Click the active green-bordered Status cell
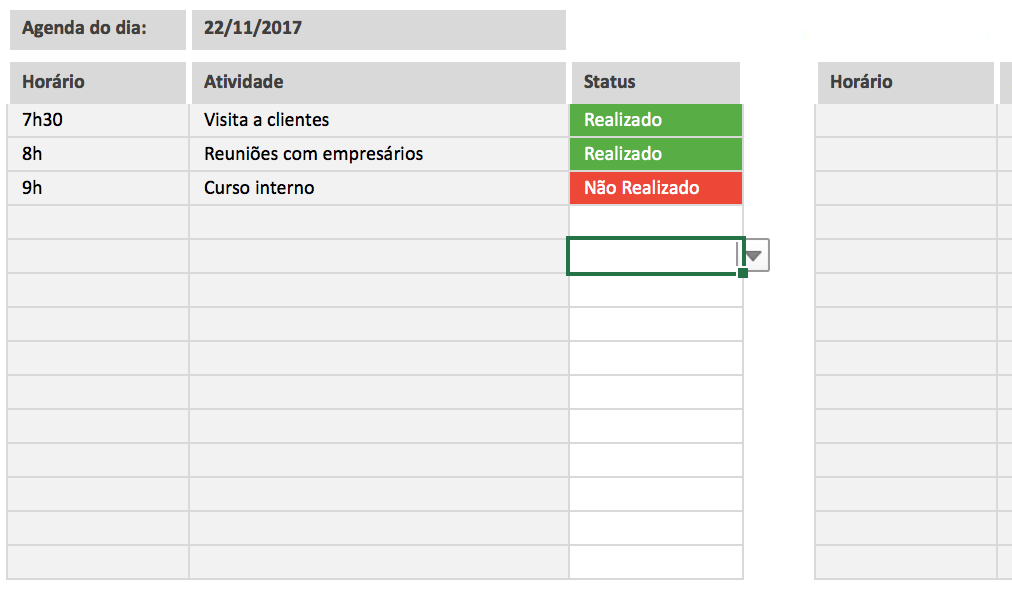The width and height of the screenshot is (1012, 612). [652, 256]
